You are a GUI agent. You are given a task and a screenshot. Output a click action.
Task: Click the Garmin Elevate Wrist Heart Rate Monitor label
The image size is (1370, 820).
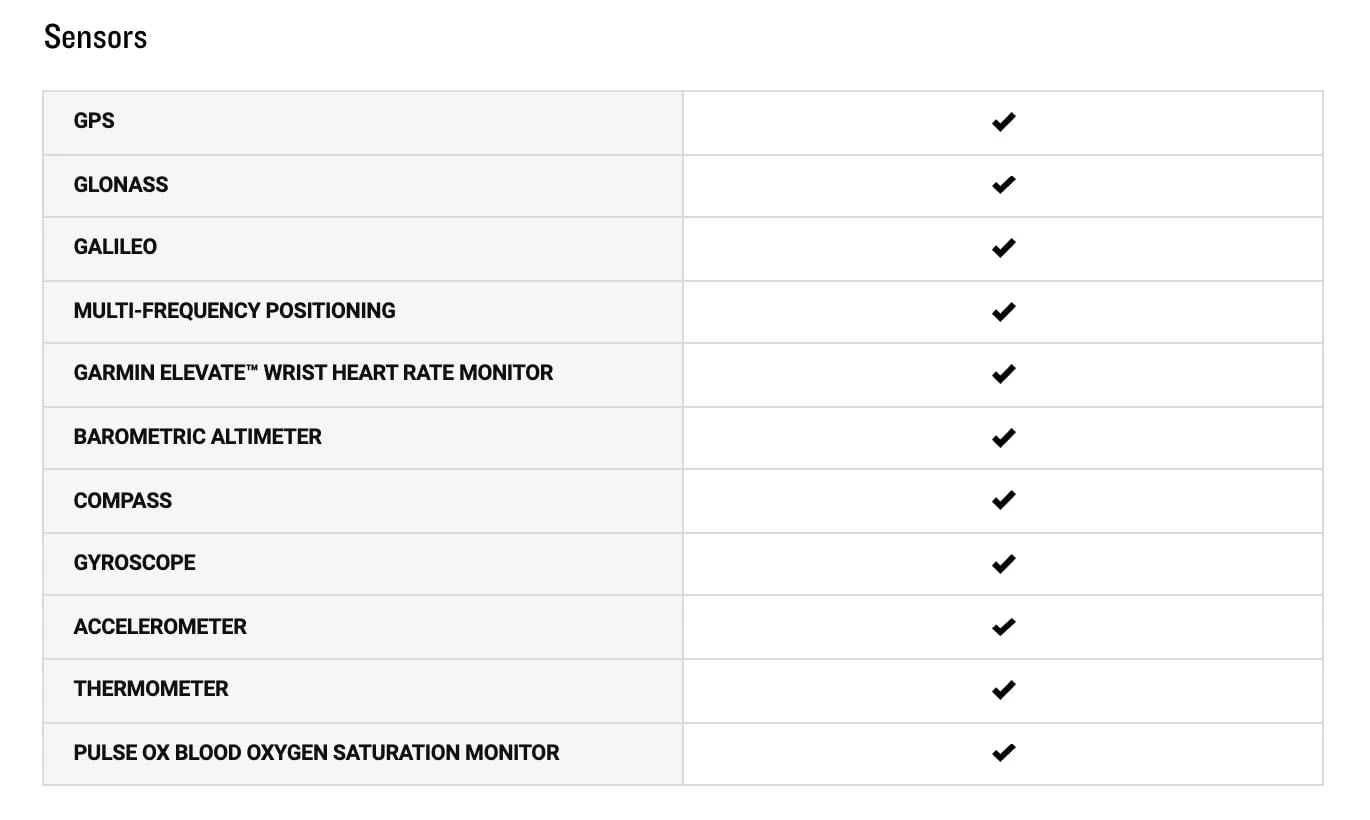click(x=313, y=373)
